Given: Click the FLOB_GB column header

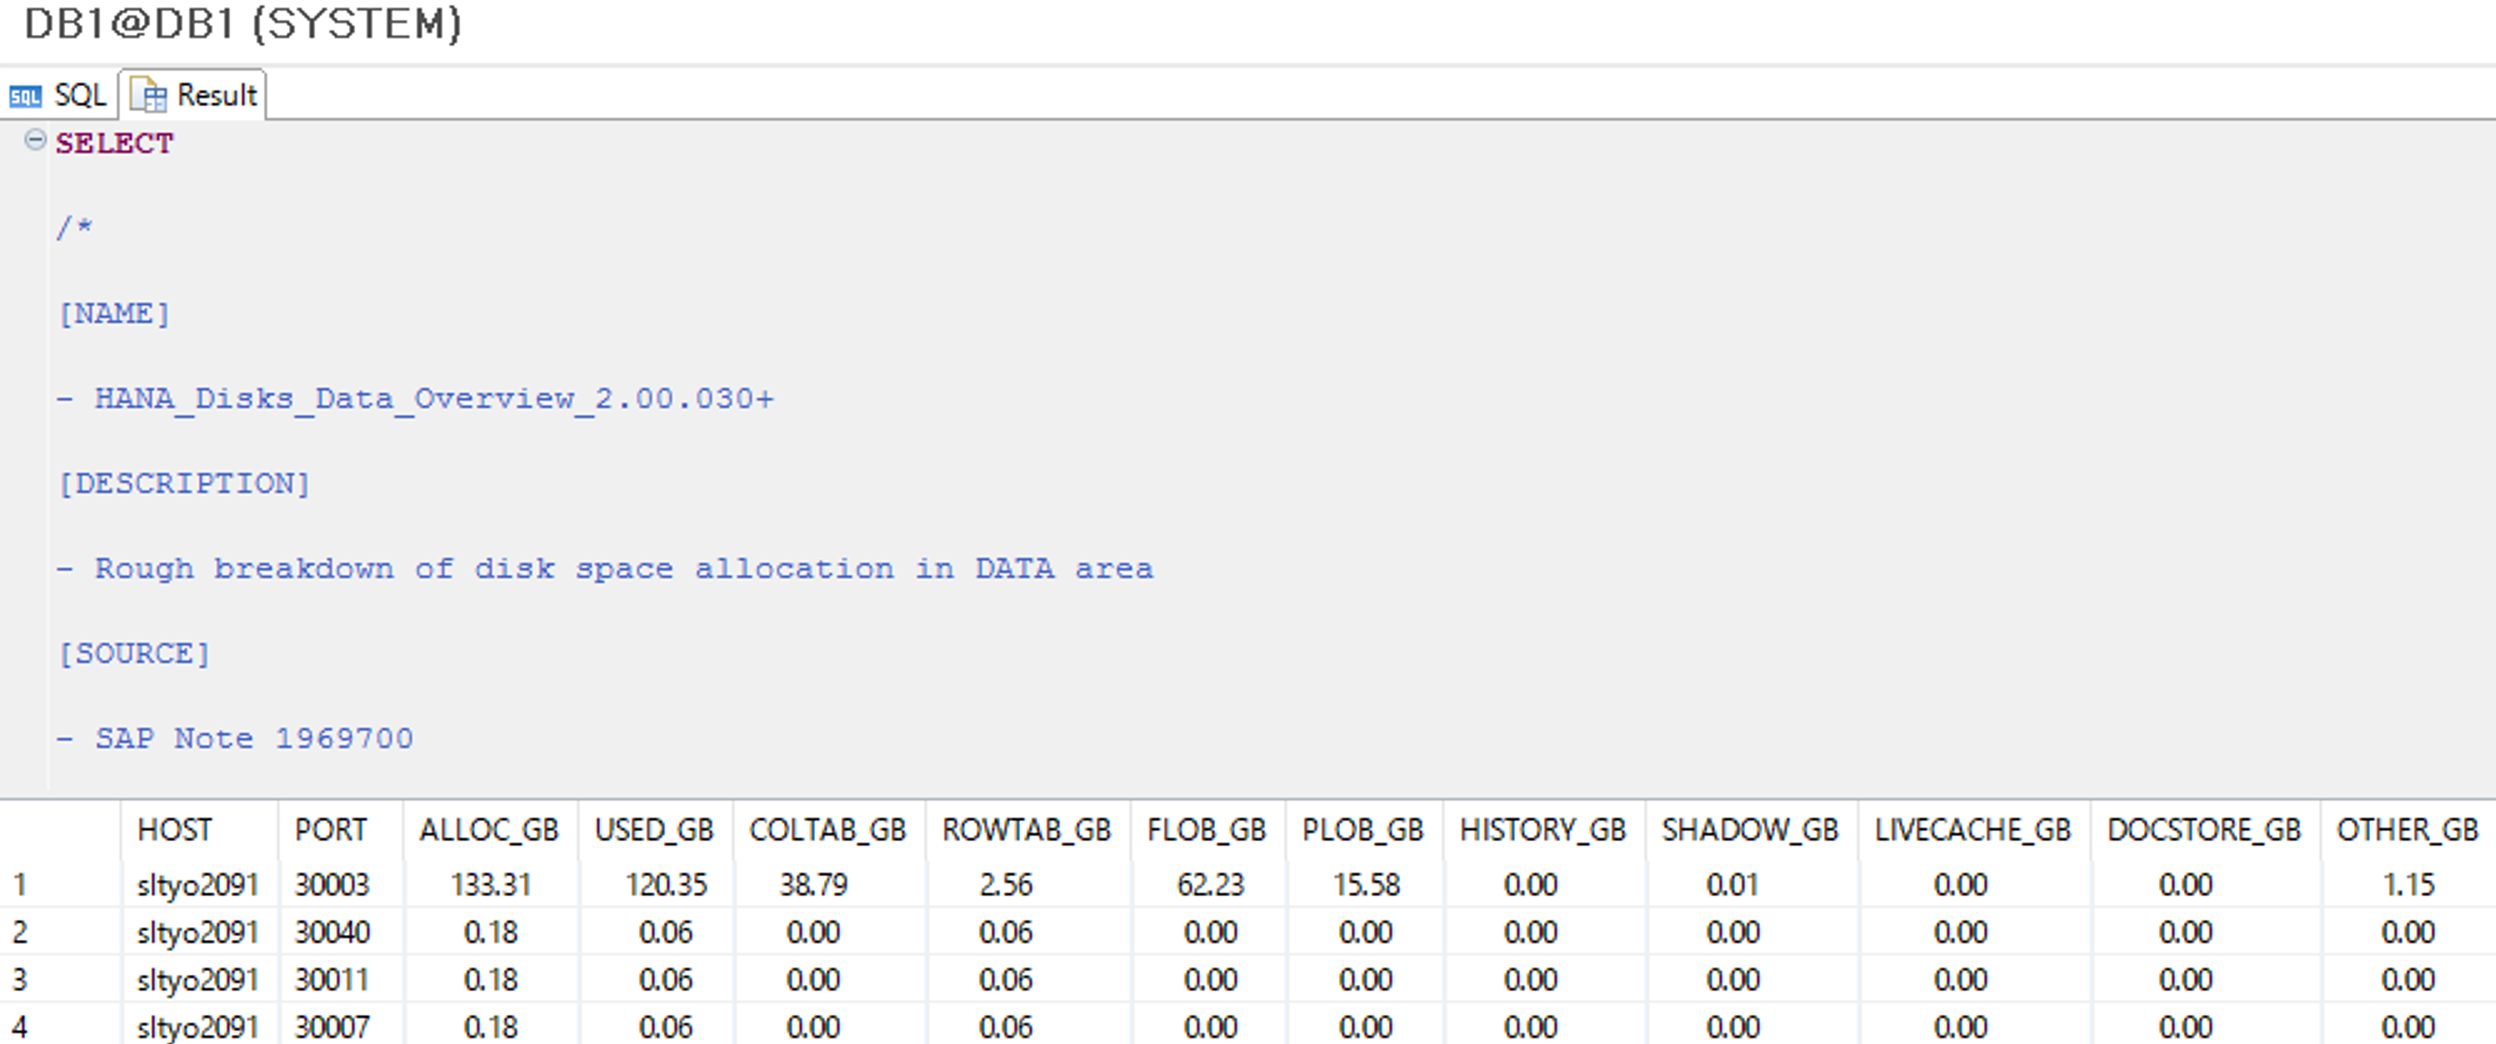Looking at the screenshot, I should [1207, 830].
